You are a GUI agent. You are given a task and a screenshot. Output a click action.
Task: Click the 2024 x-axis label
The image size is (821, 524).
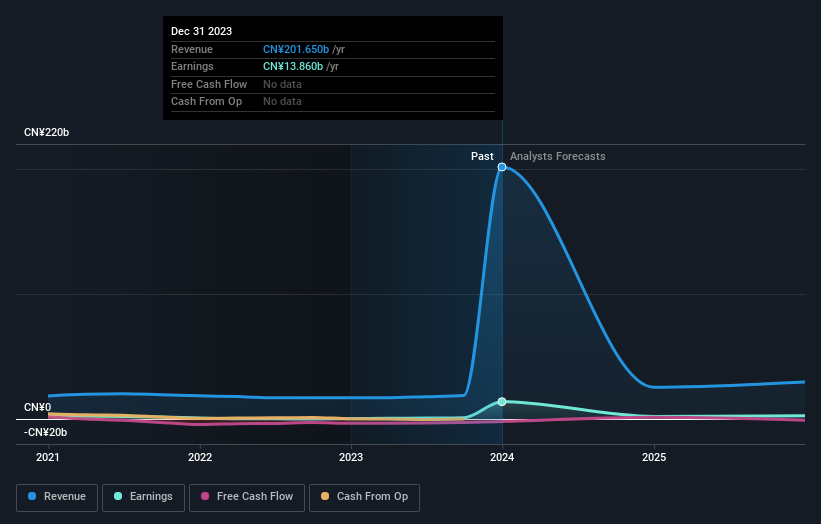pos(502,458)
